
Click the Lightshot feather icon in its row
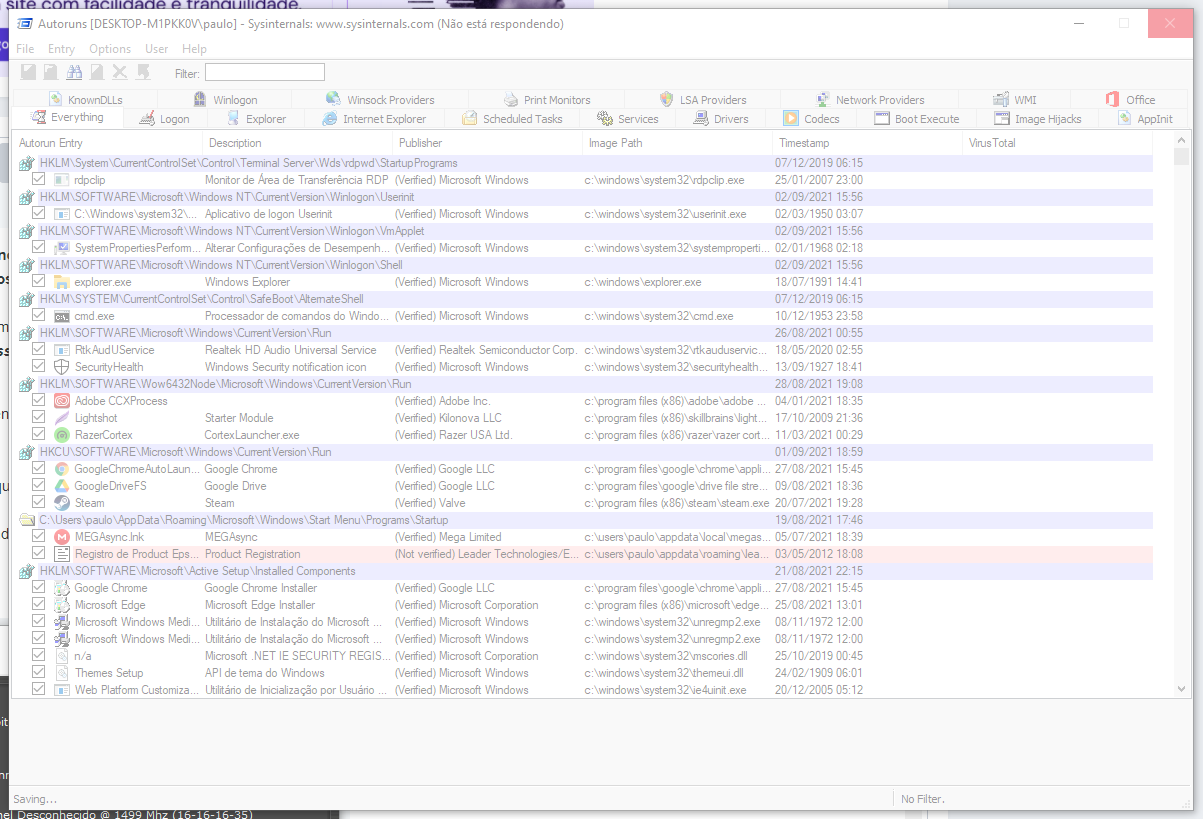pos(61,418)
